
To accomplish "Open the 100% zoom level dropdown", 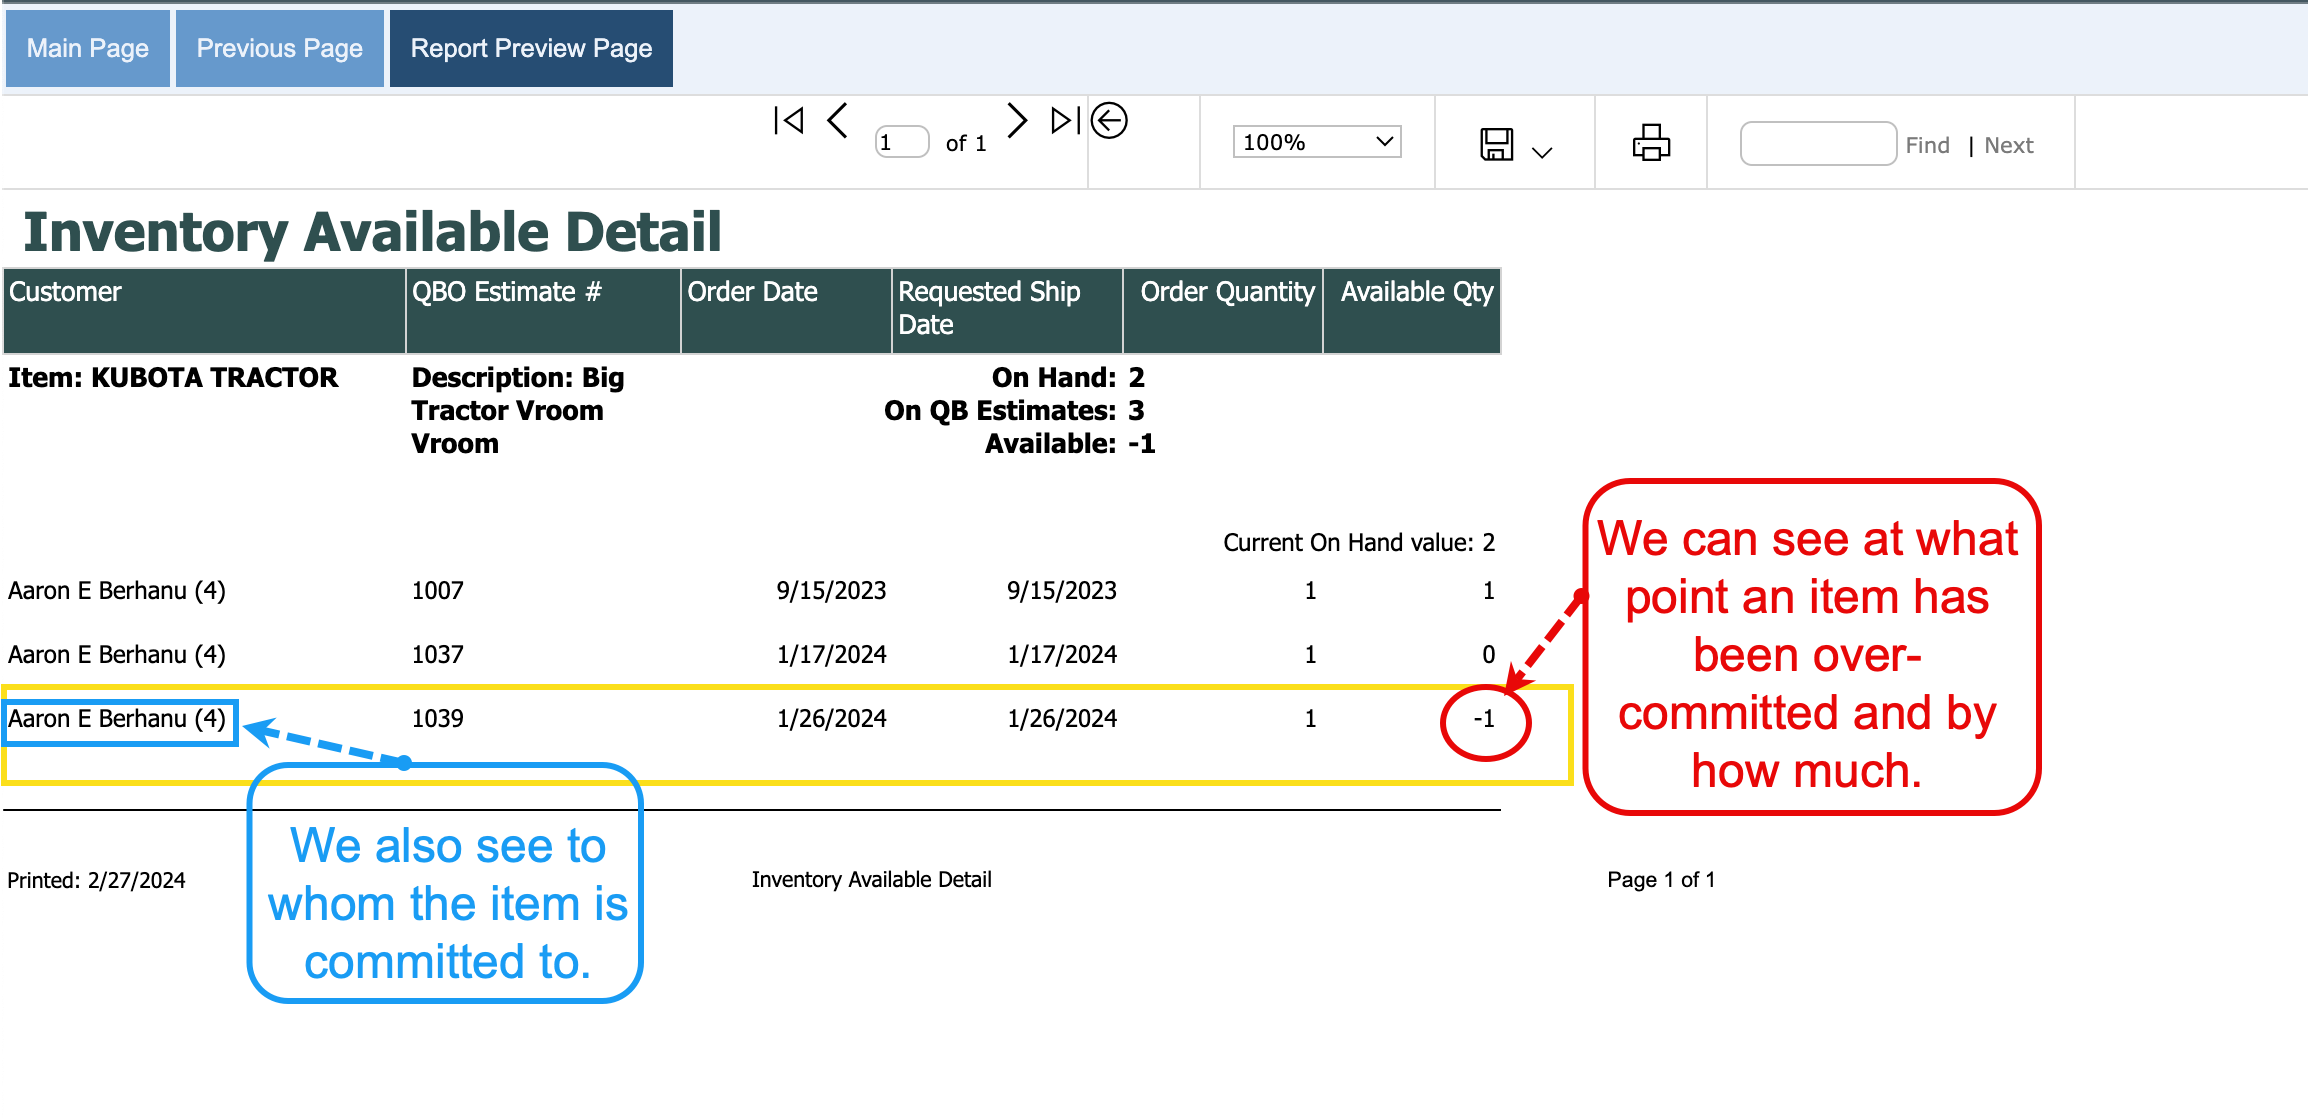I will click(x=1316, y=142).
